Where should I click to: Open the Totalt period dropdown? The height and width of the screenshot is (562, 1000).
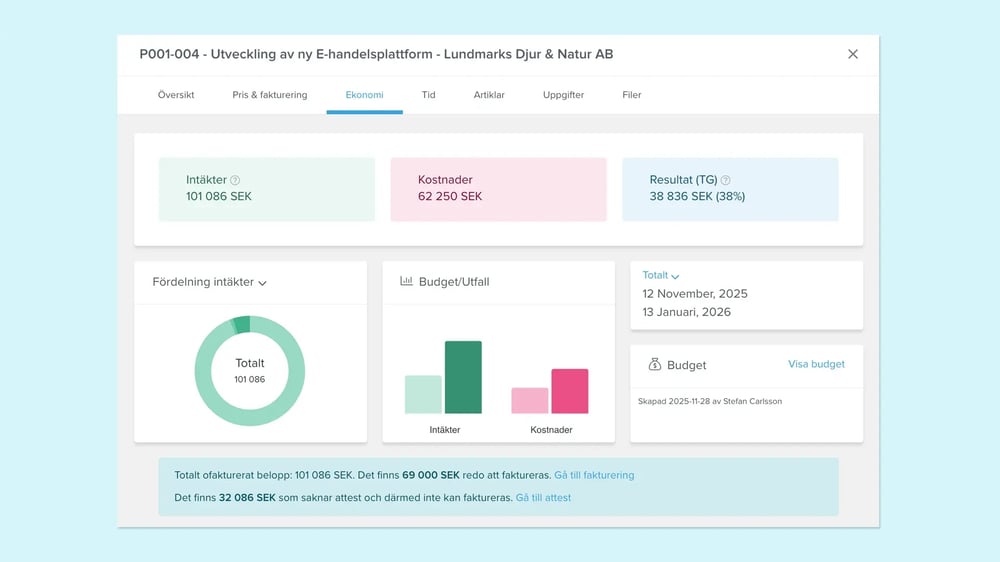[661, 275]
